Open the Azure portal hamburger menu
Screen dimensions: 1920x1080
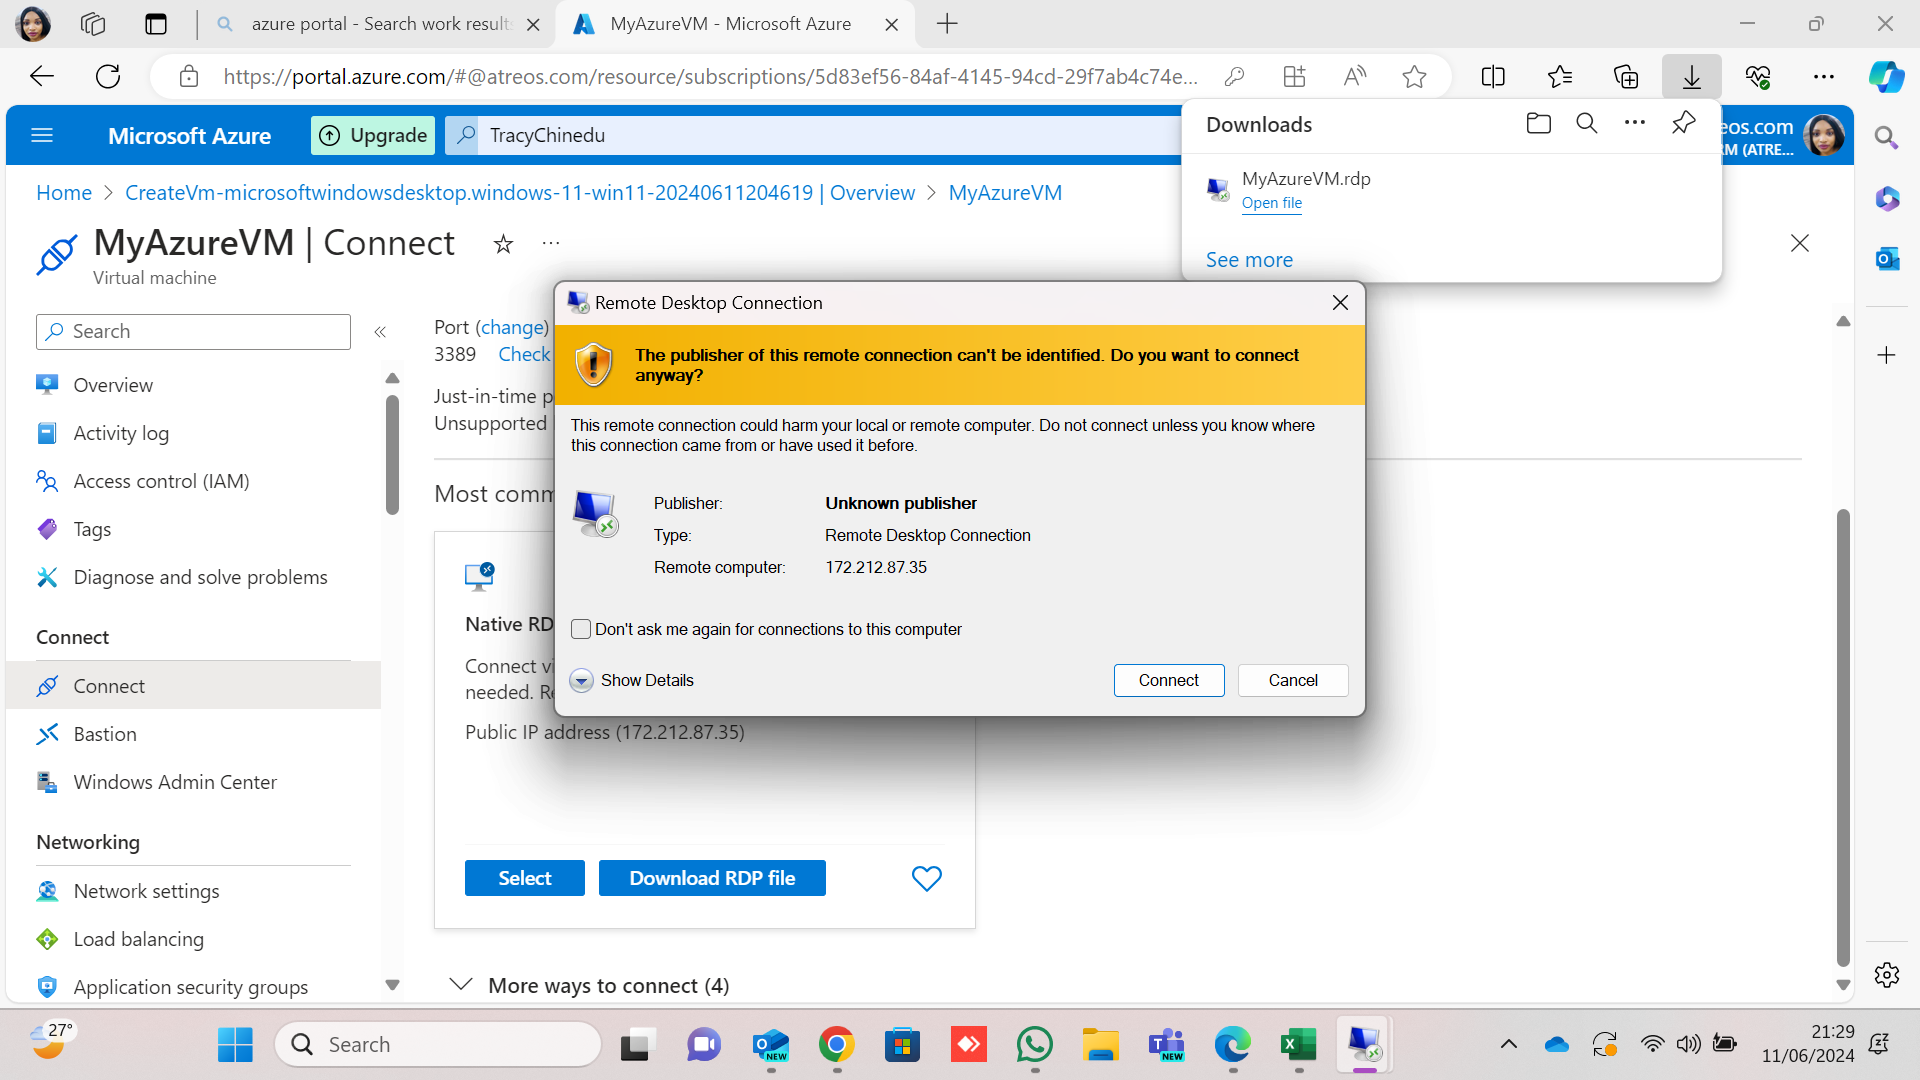click(42, 135)
